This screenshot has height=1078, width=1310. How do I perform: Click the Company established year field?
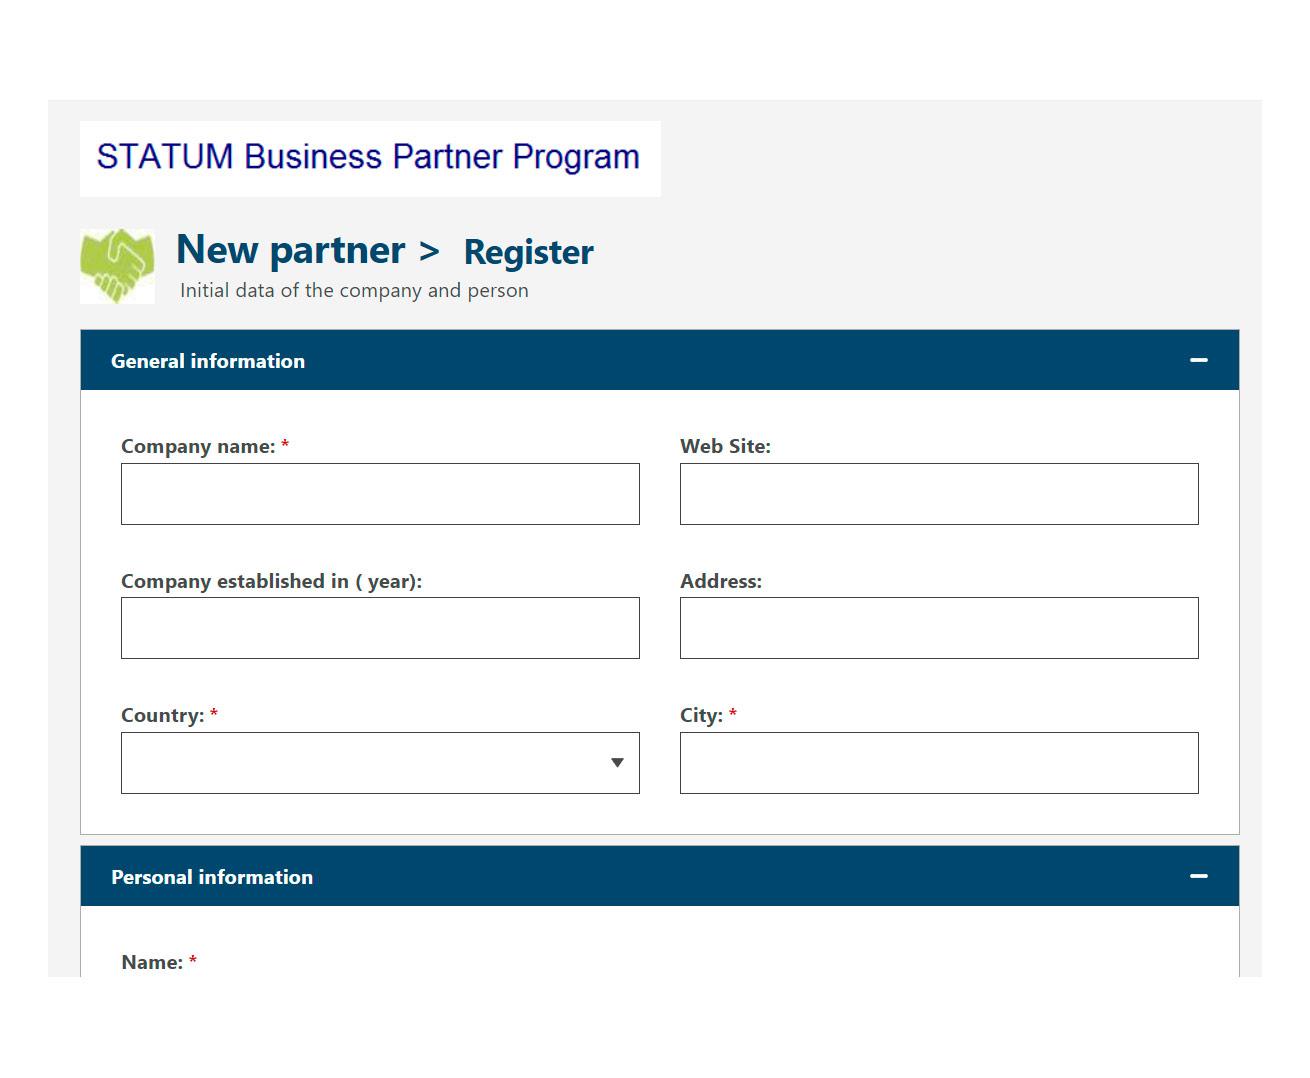[380, 628]
